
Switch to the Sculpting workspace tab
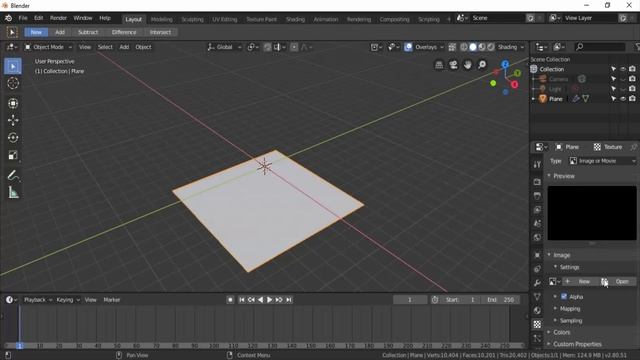(192, 19)
